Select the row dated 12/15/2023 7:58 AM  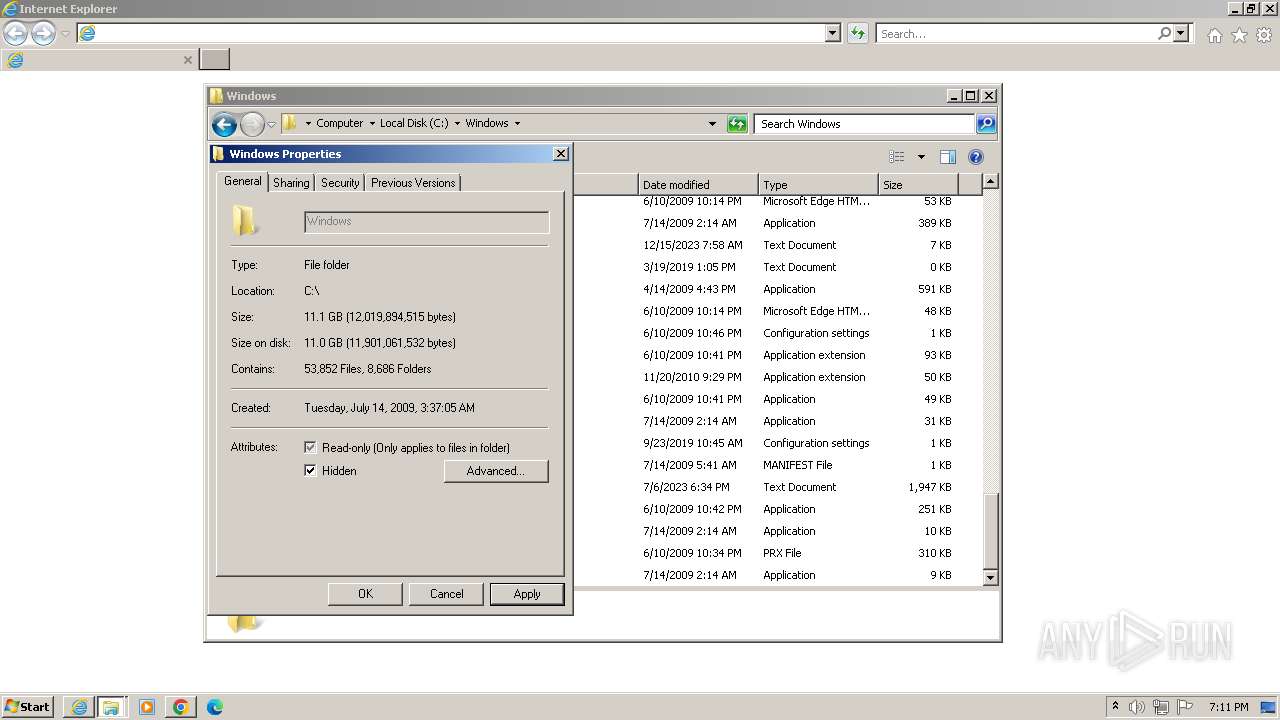(780, 245)
